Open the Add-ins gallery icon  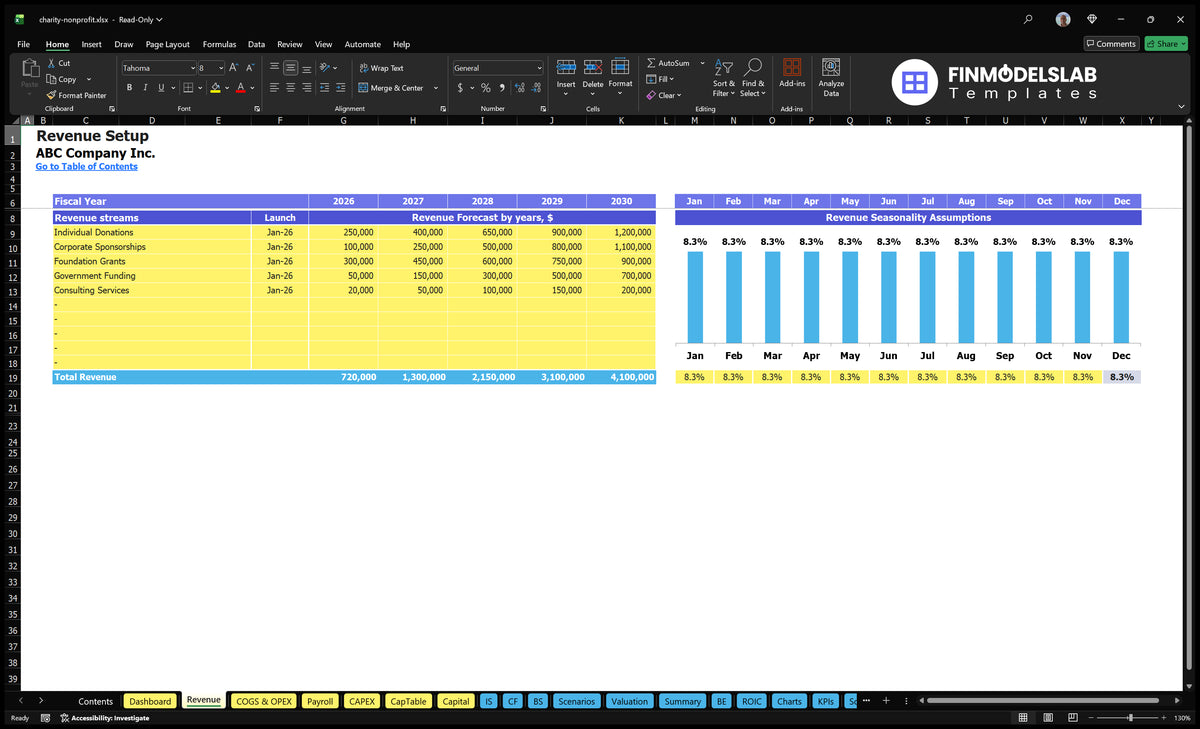(792, 67)
